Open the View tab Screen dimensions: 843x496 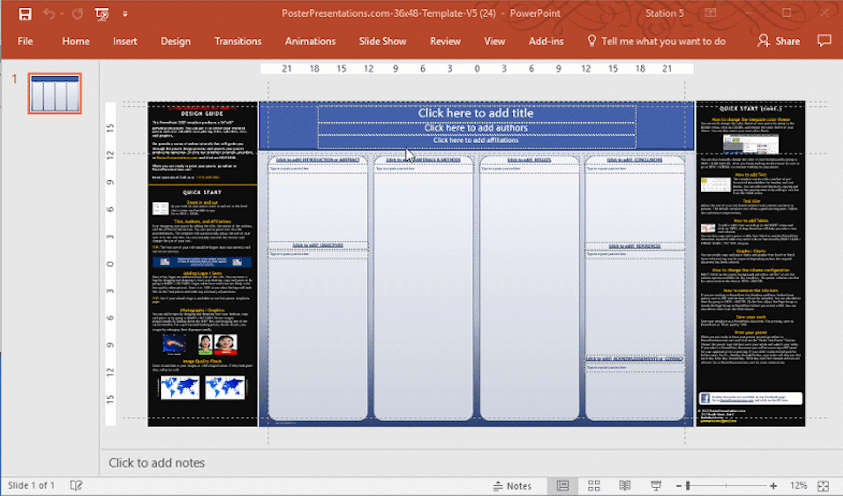pyautogui.click(x=494, y=41)
